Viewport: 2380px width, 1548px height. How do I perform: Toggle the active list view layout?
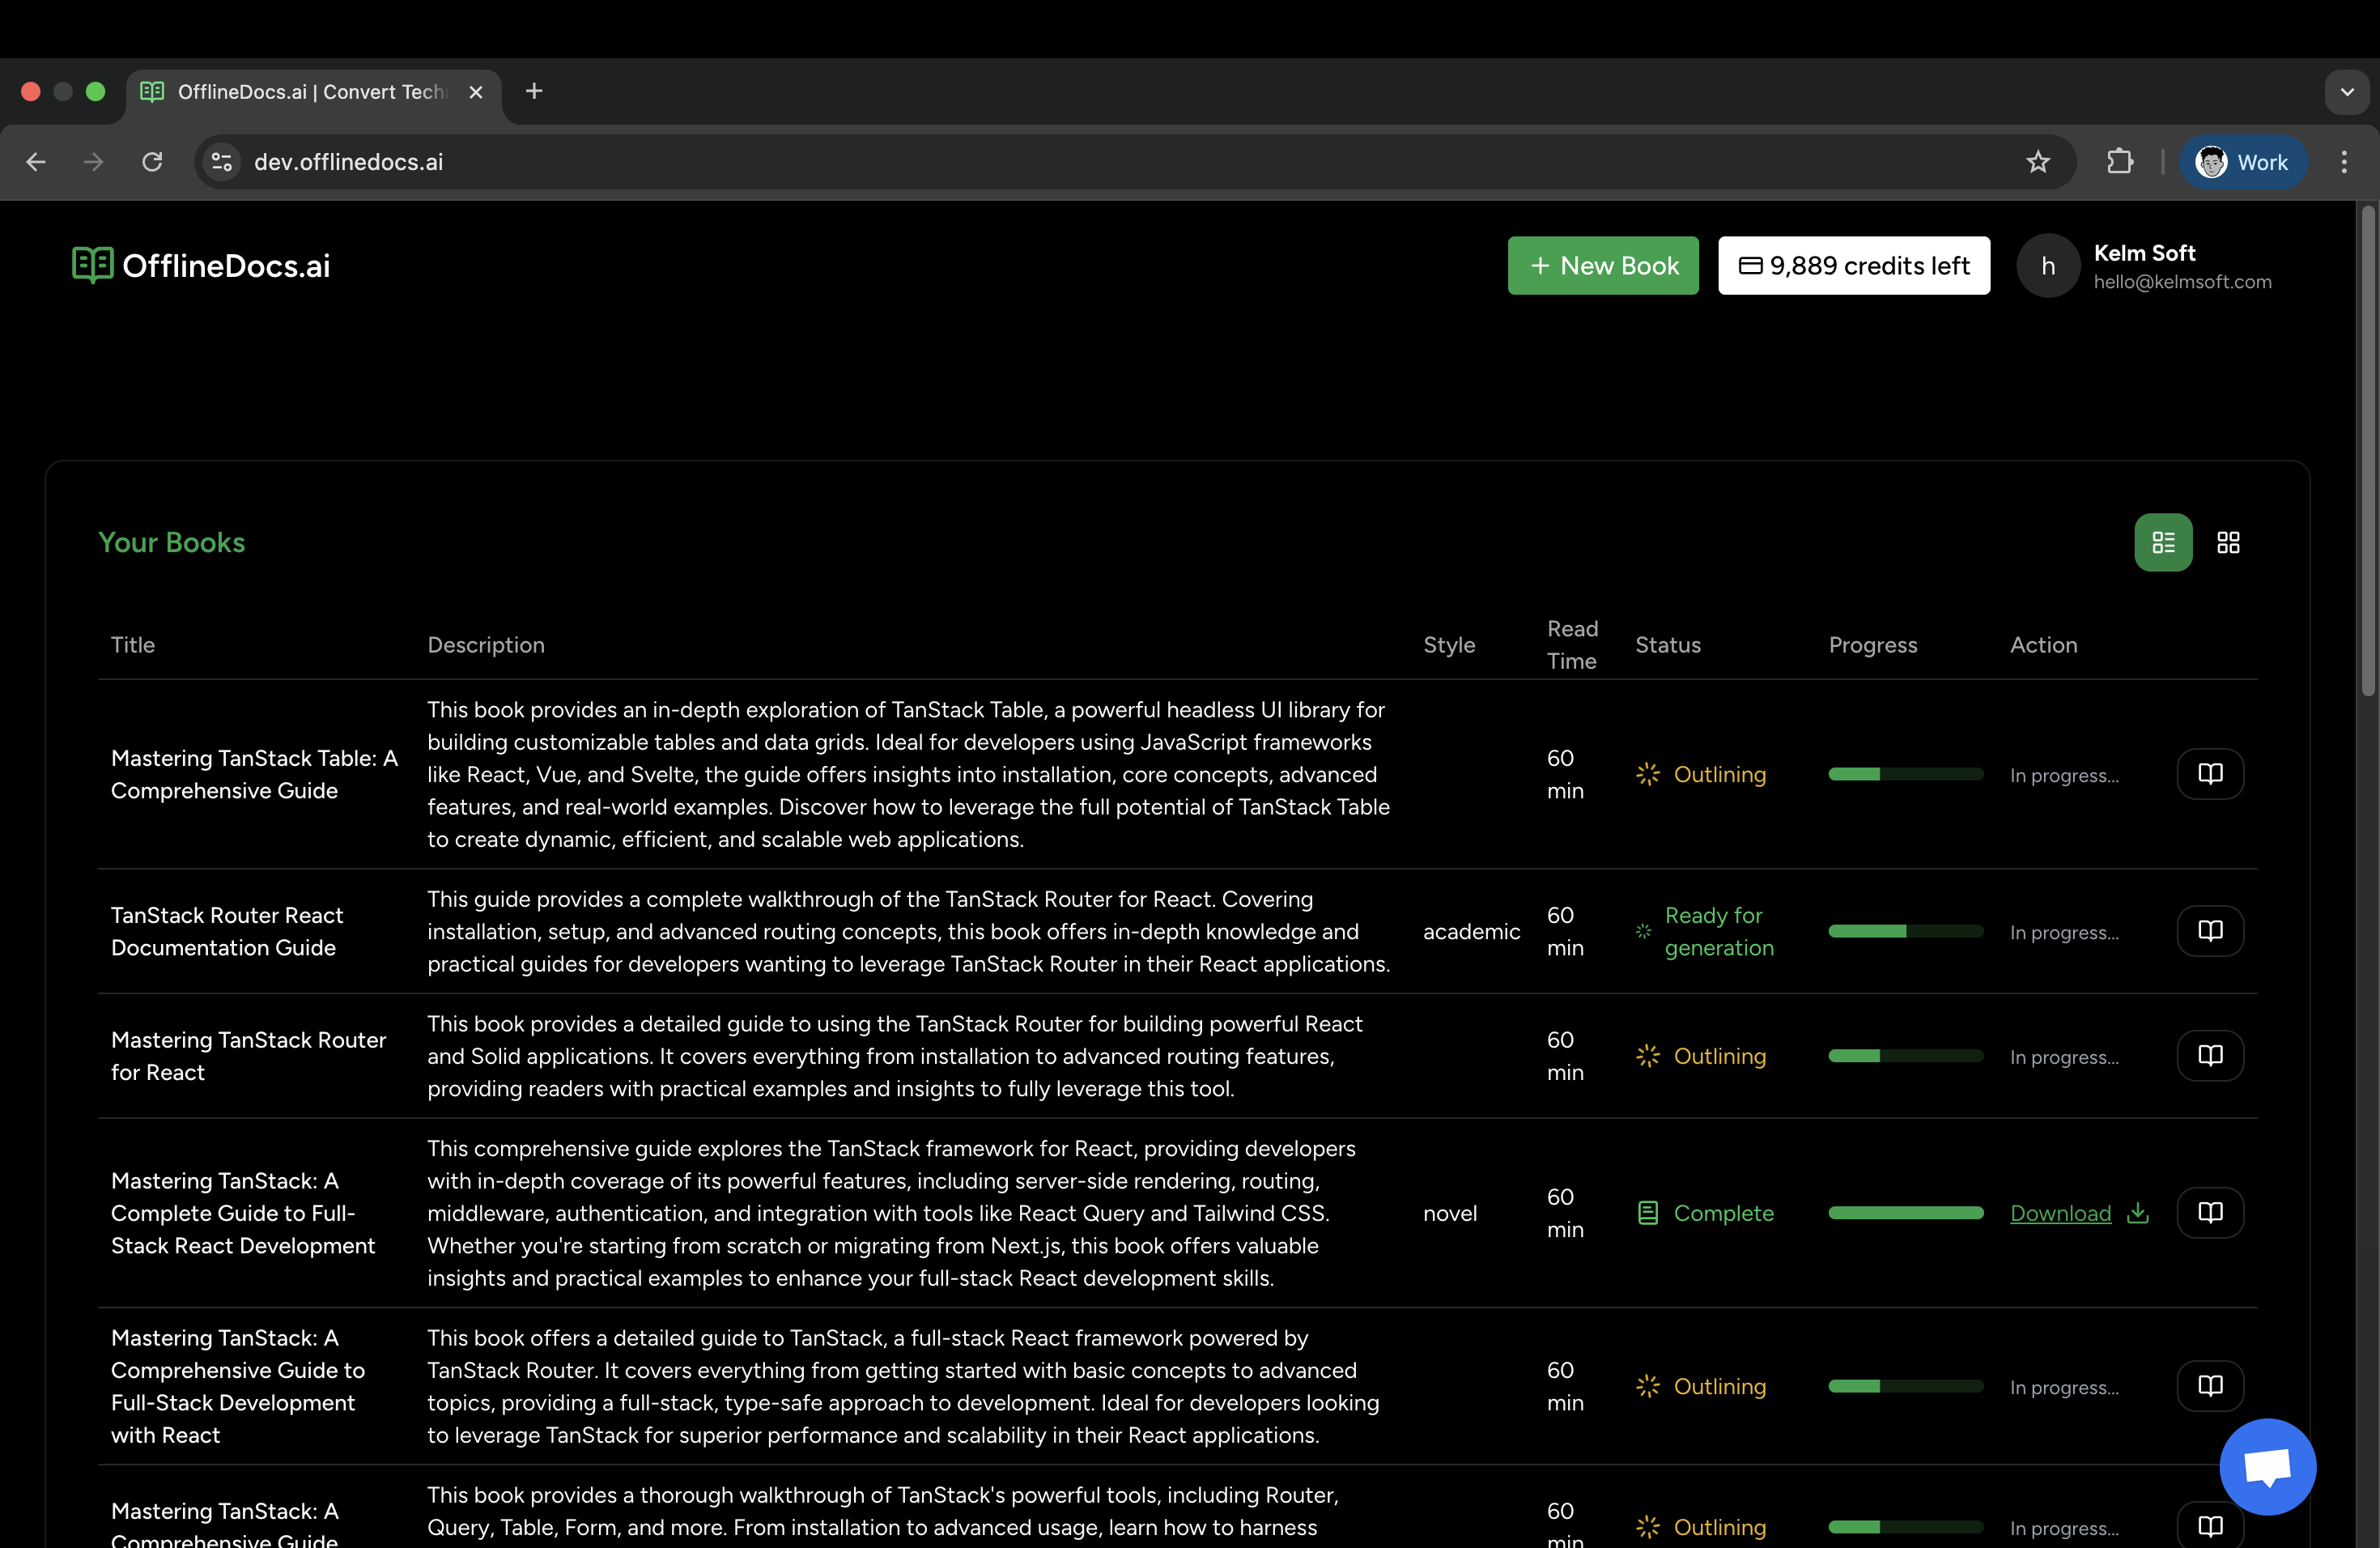pos(2163,542)
